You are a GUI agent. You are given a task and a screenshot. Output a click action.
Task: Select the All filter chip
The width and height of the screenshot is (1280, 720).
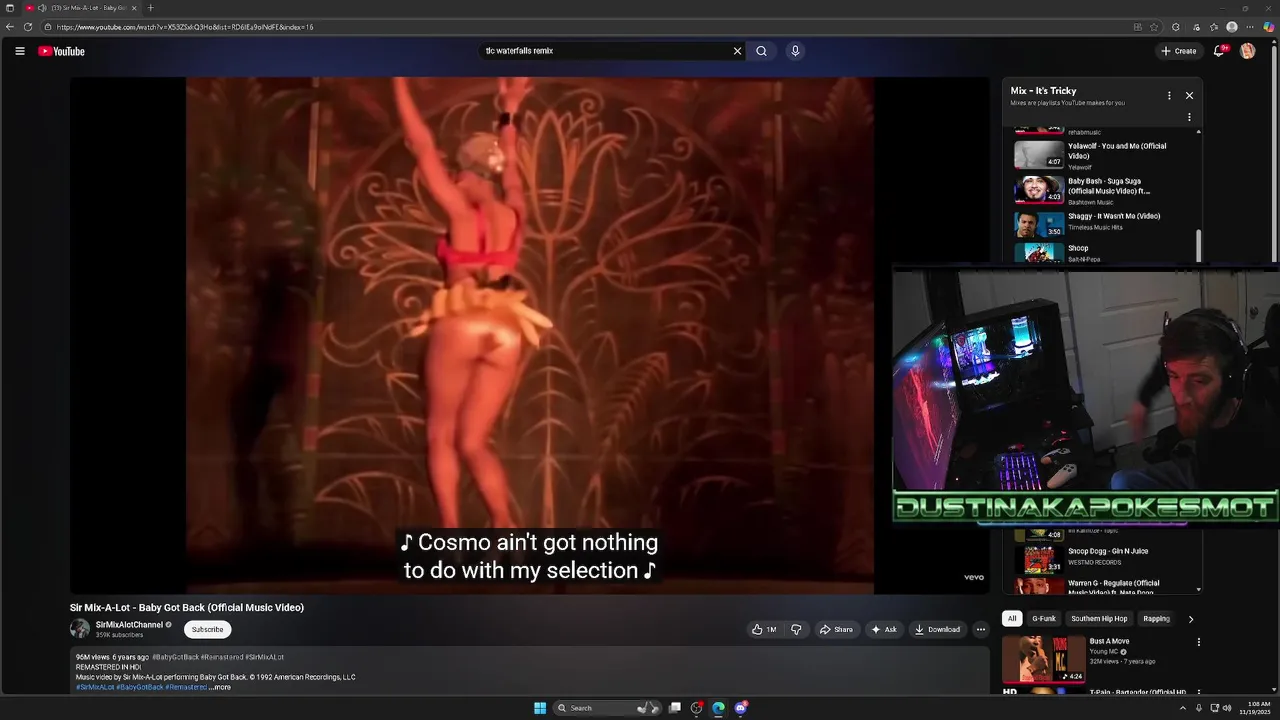(x=1012, y=619)
